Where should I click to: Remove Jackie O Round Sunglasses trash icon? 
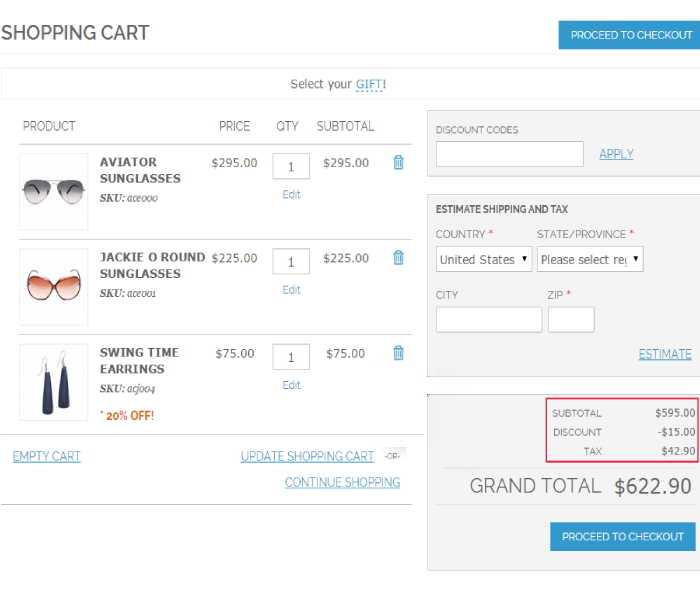pos(398,257)
